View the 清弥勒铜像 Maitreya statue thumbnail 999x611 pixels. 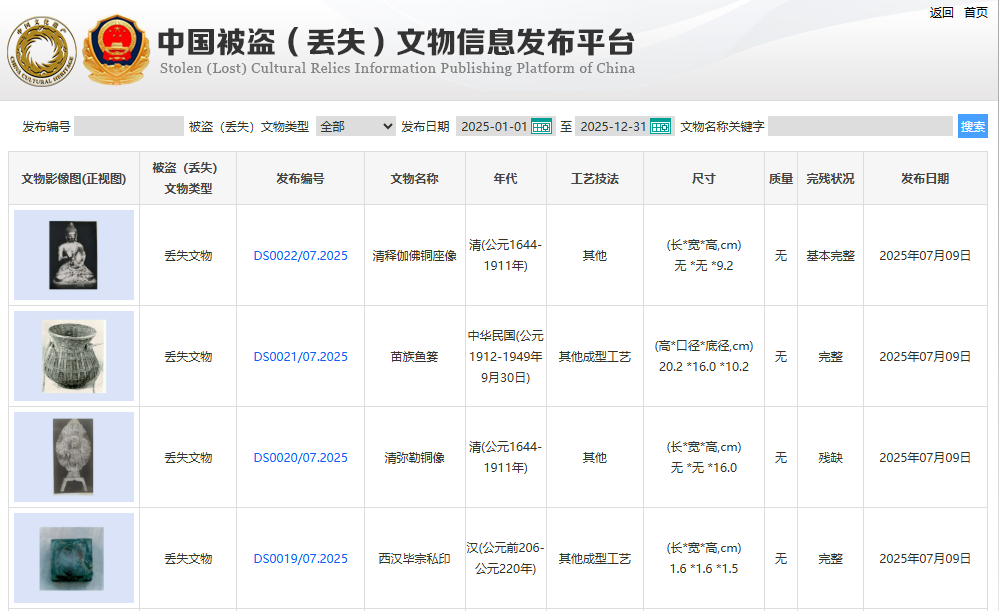72,457
